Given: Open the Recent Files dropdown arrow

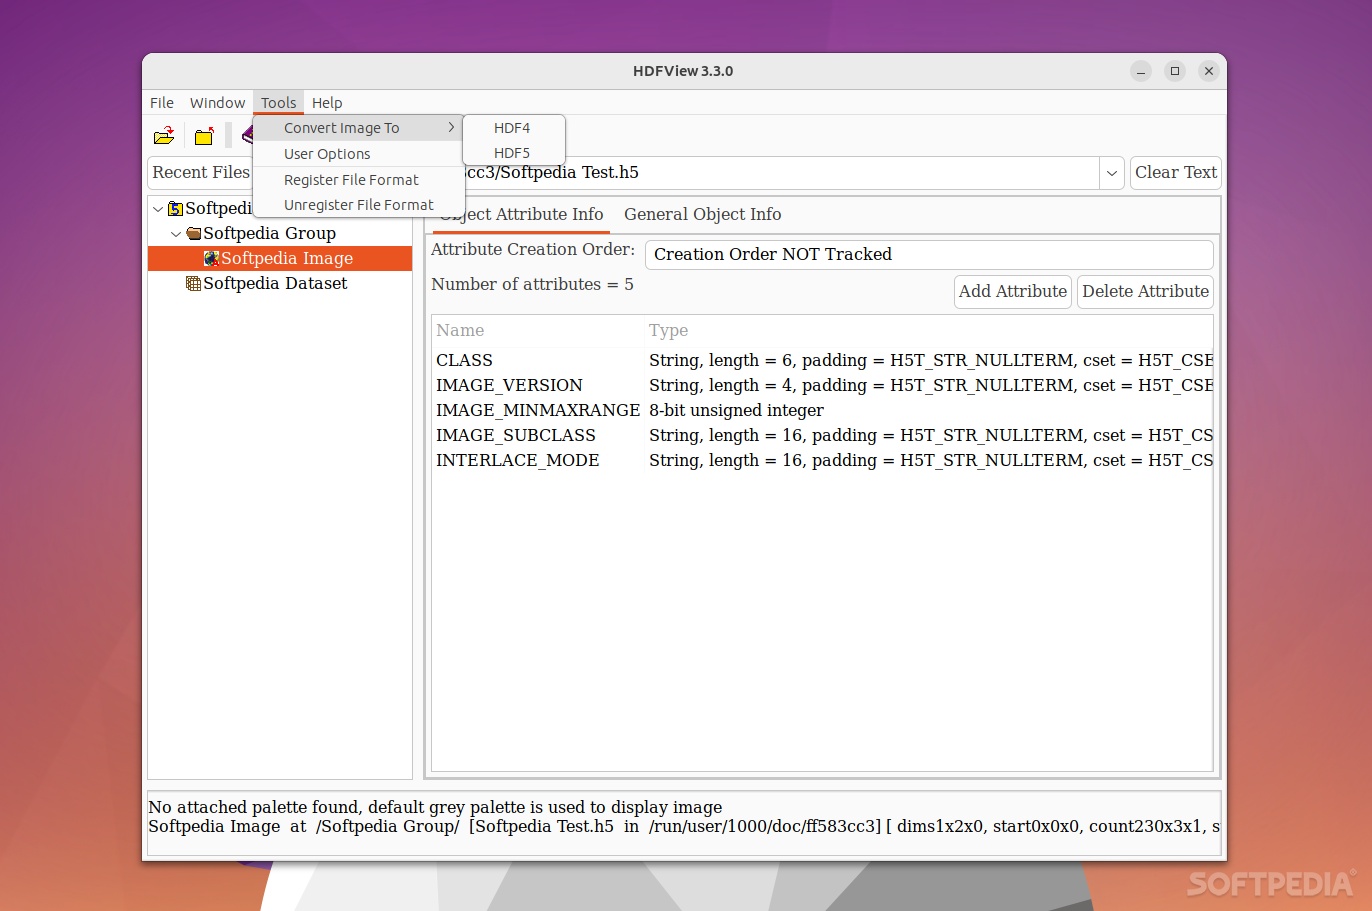Looking at the screenshot, I should 1111,173.
